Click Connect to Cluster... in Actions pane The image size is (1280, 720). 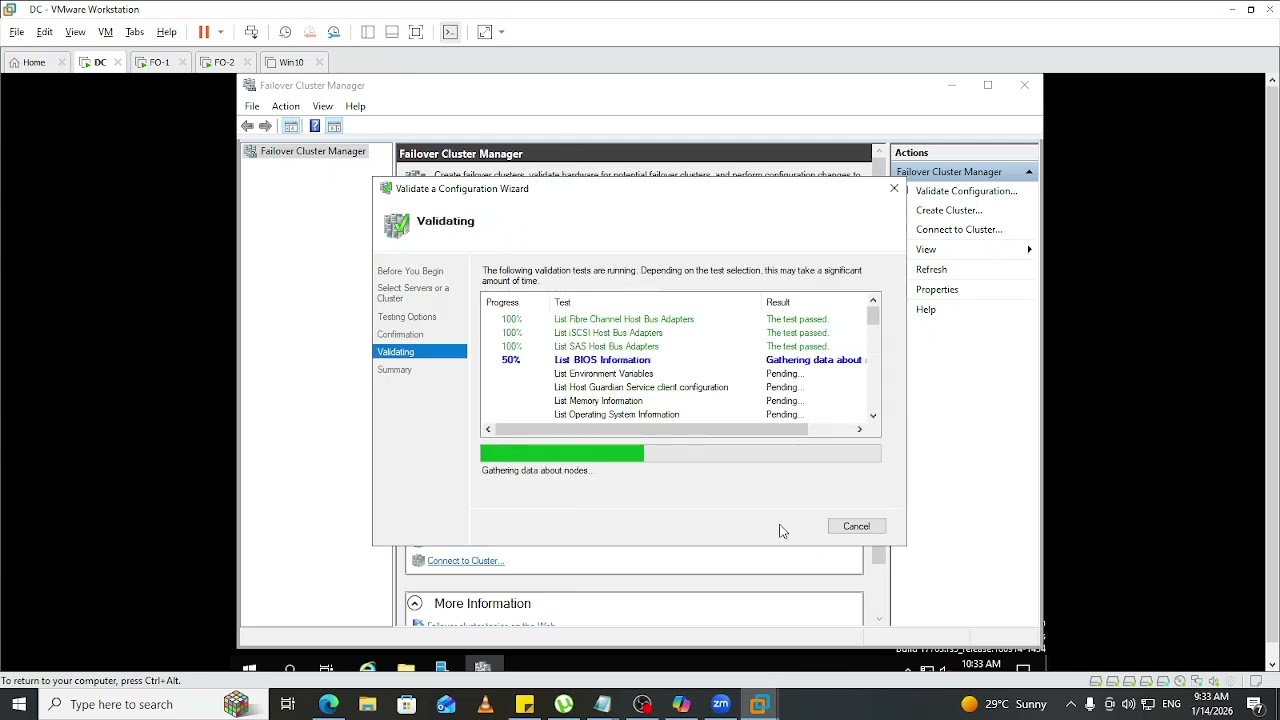click(x=959, y=230)
